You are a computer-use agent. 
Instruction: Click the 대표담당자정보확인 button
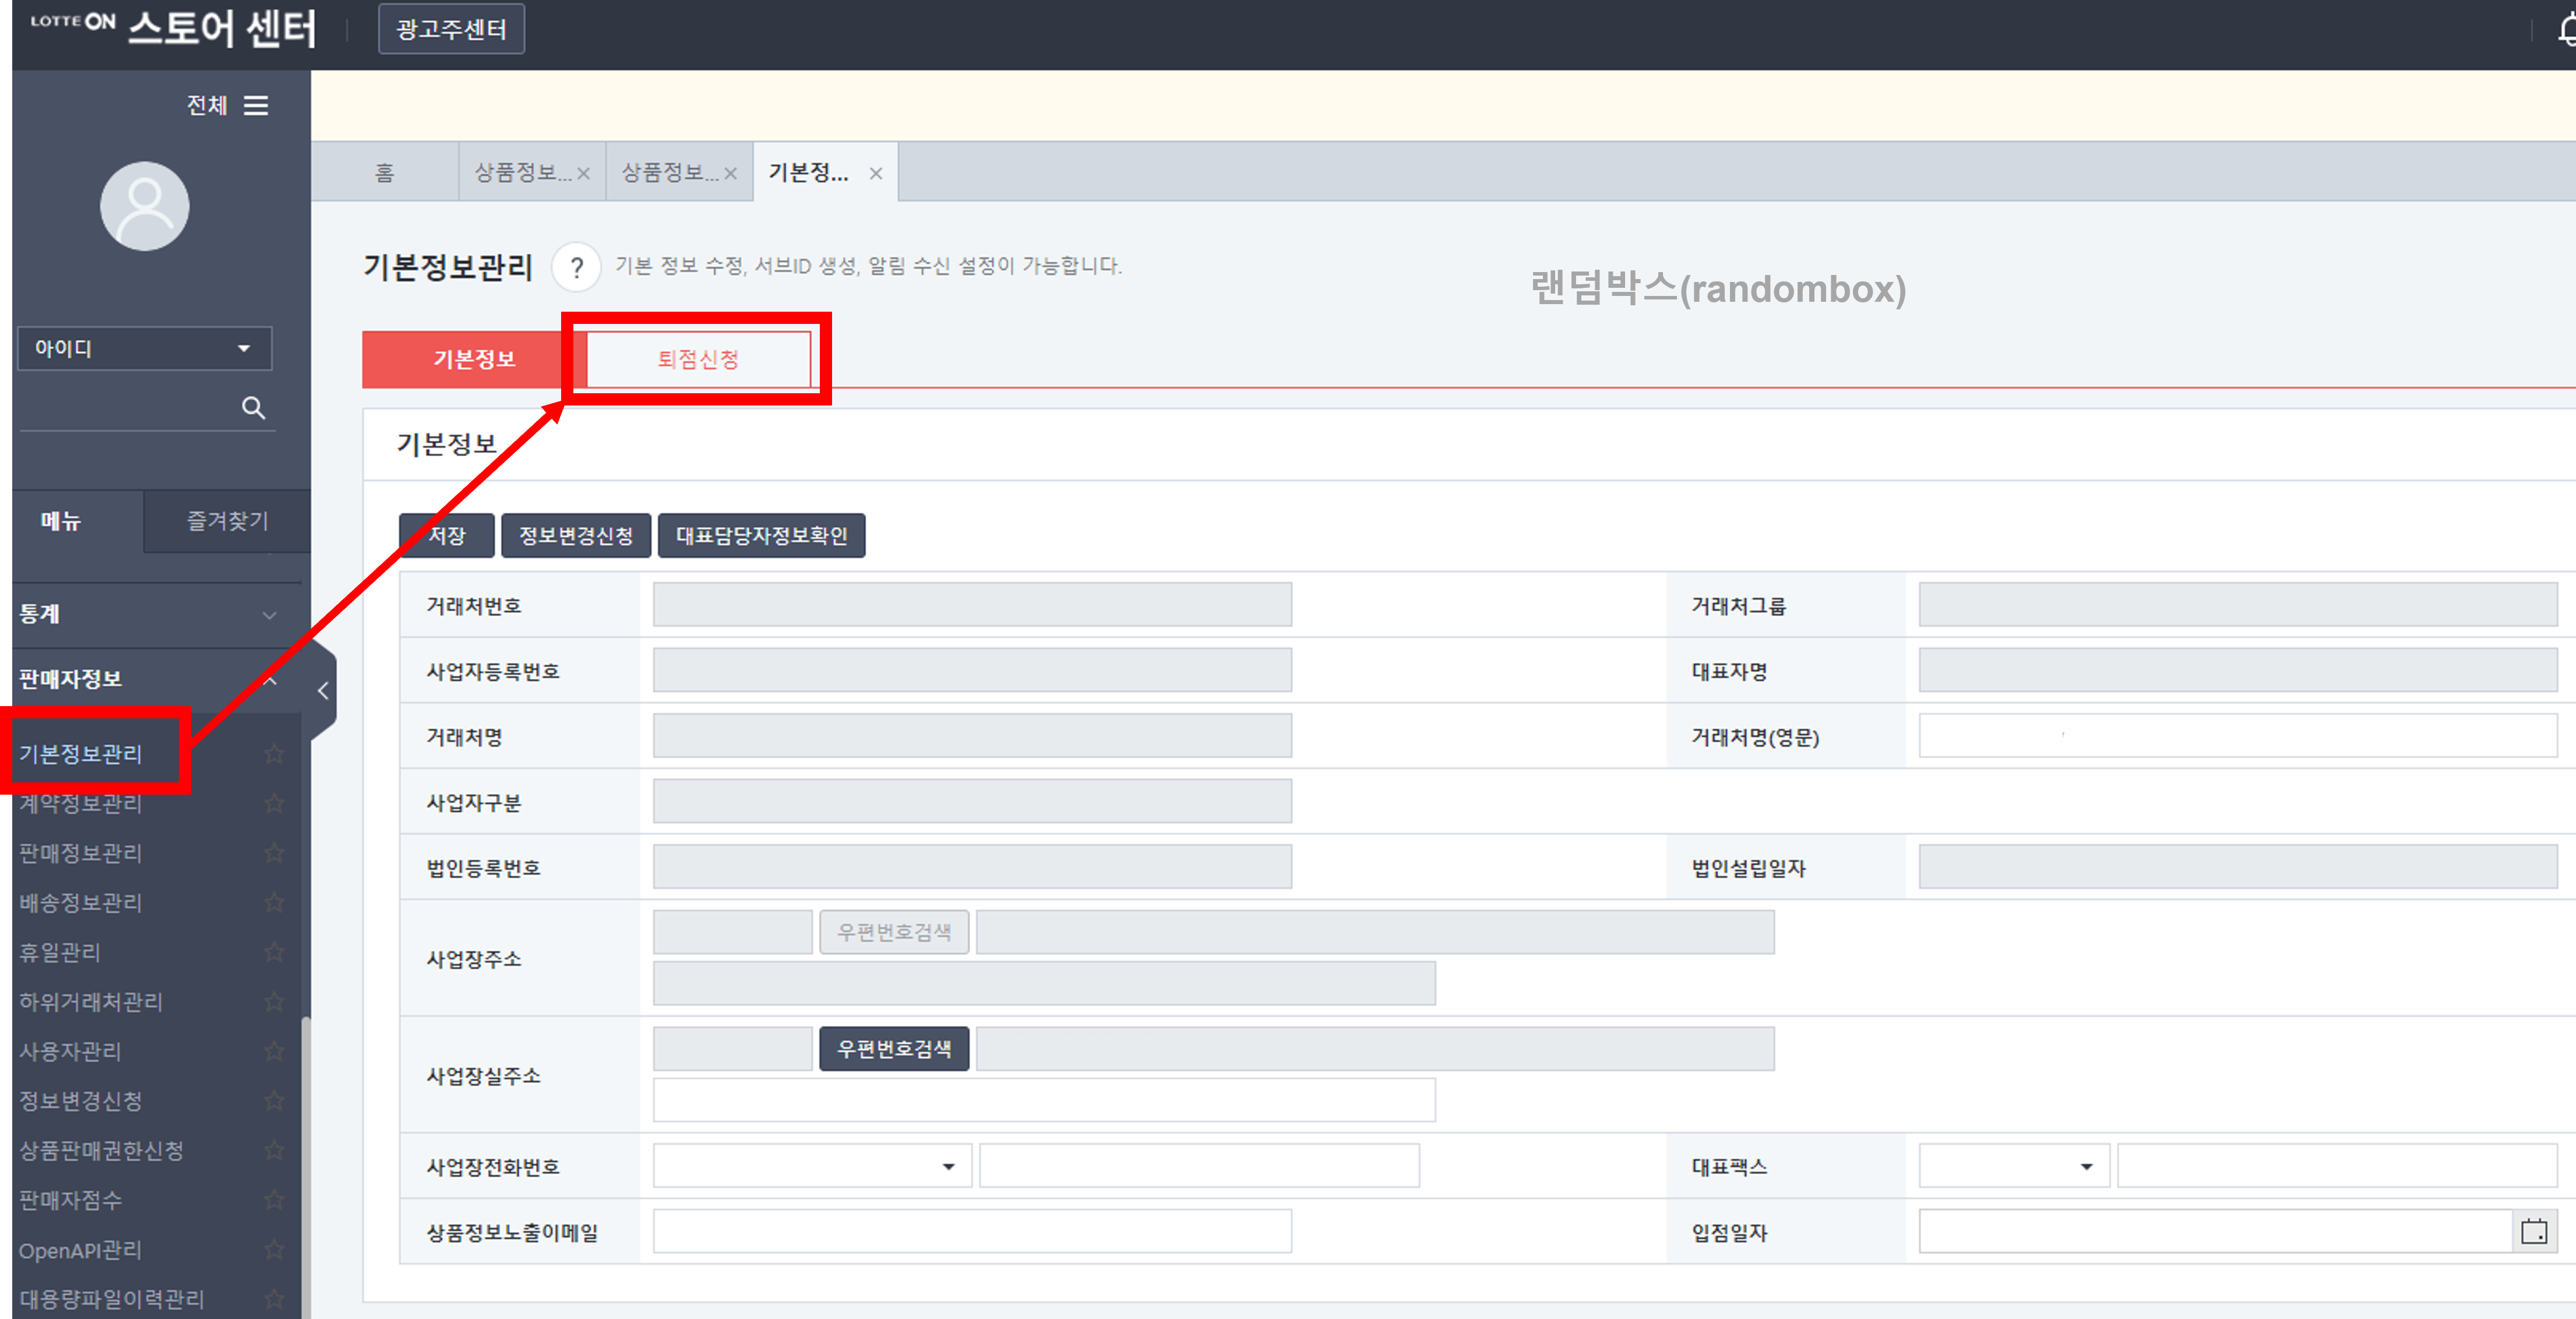(761, 535)
